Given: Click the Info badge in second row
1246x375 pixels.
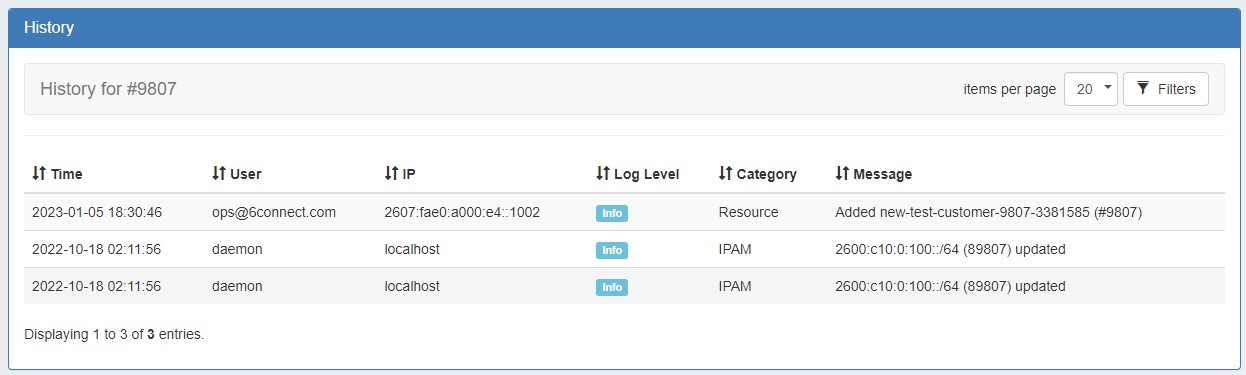Looking at the screenshot, I should (x=612, y=250).
